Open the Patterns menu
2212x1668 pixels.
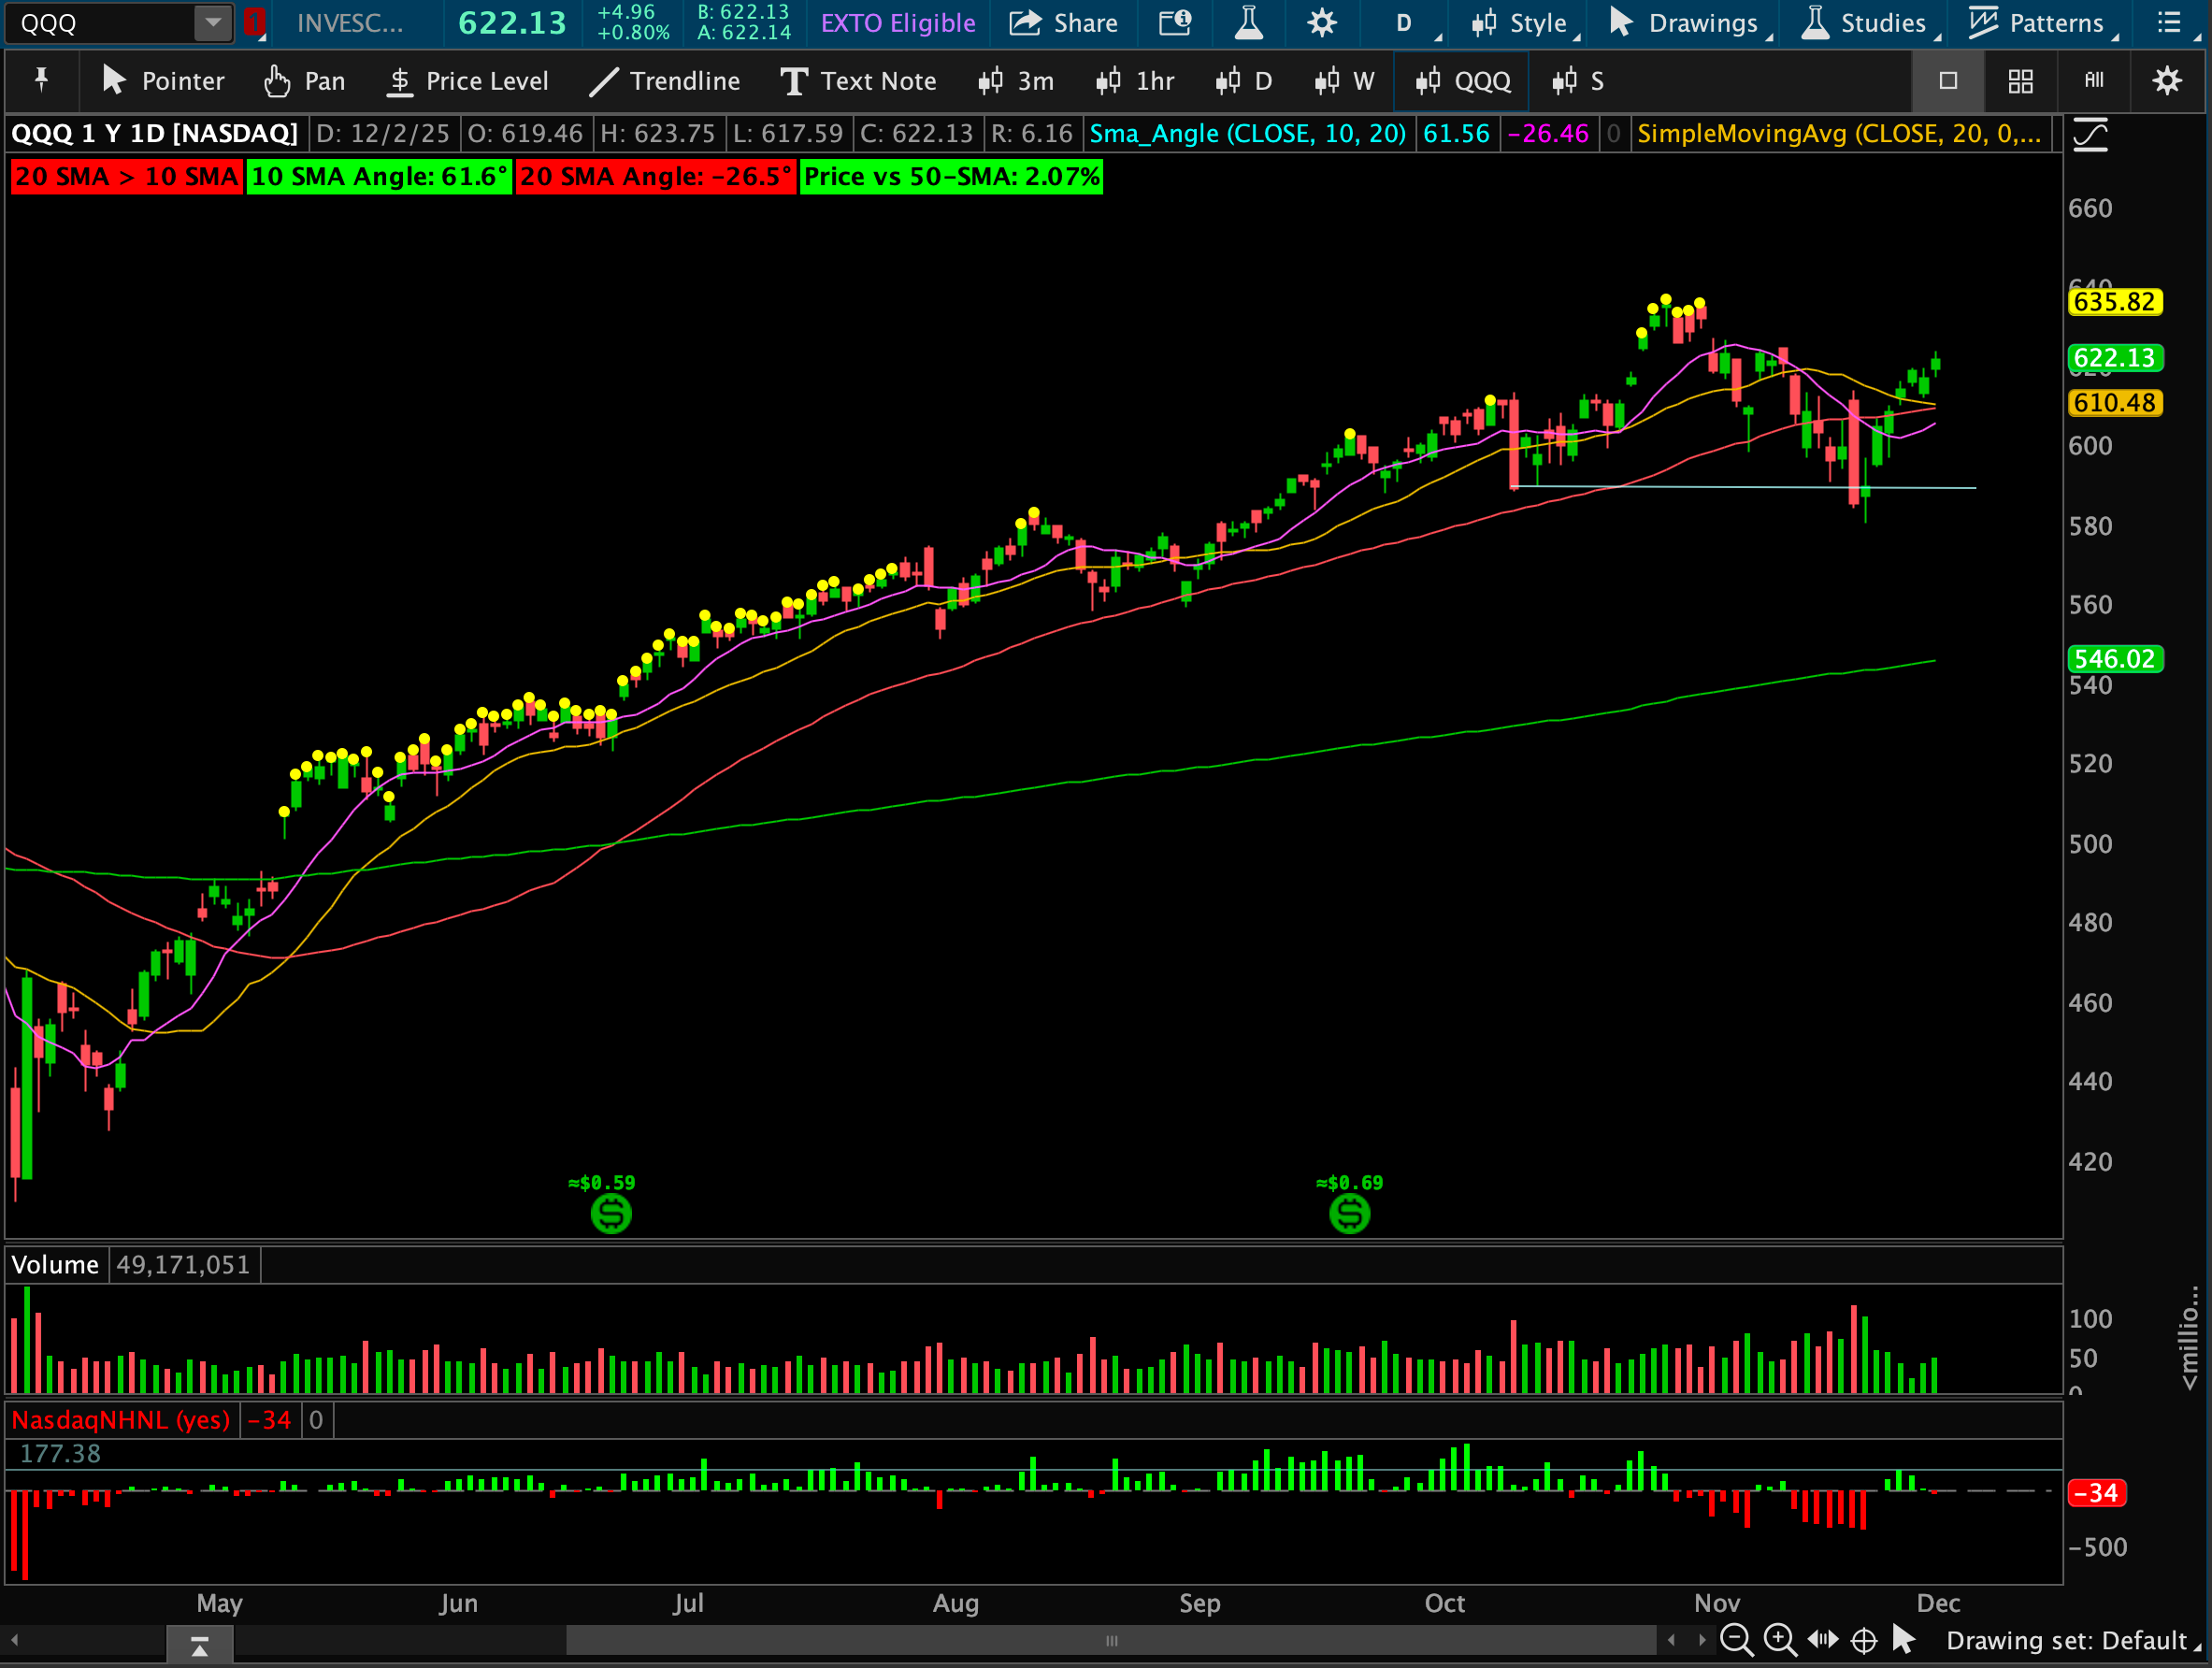[2041, 23]
